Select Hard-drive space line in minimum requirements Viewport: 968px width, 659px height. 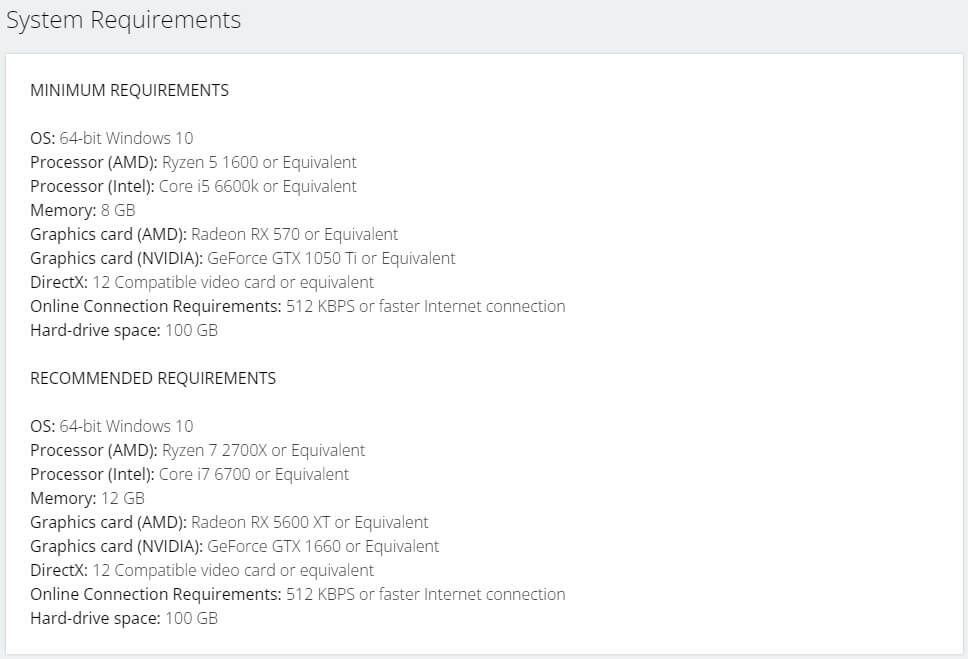point(124,330)
